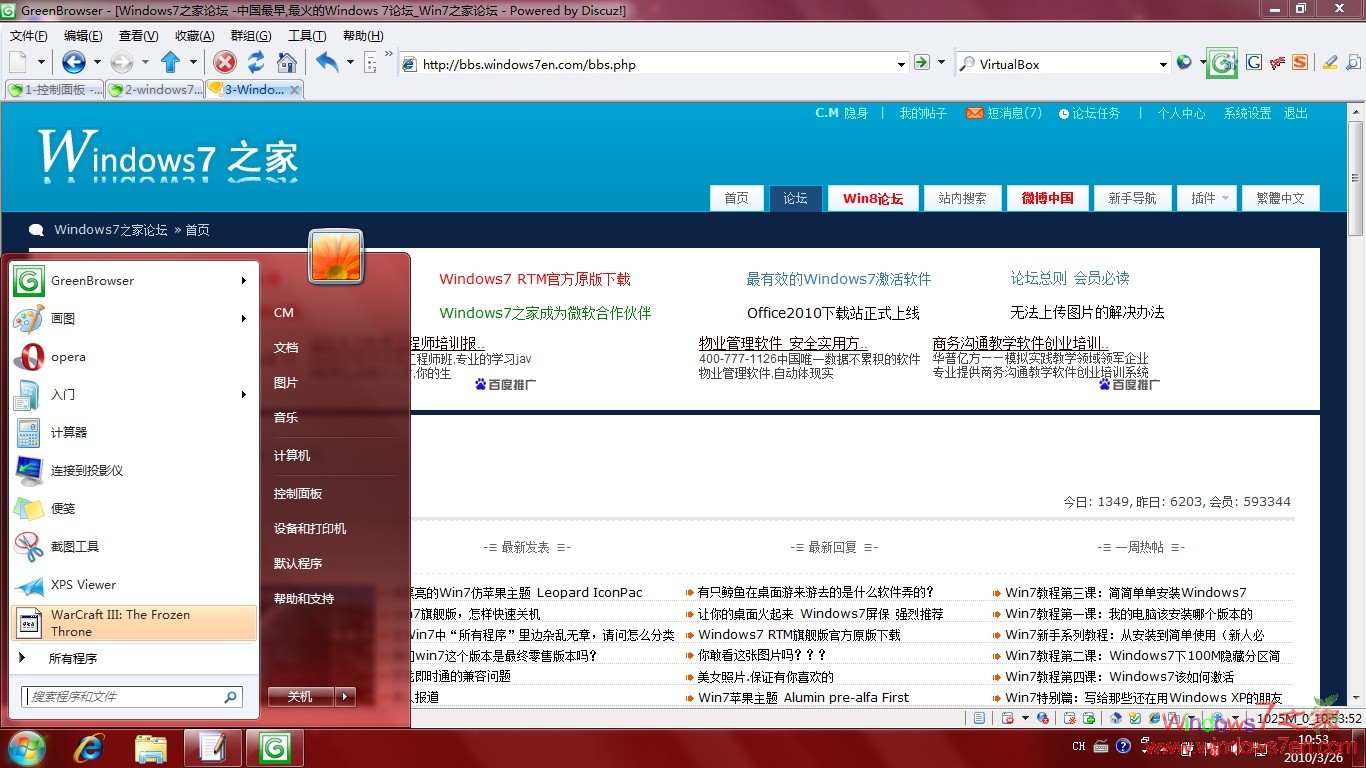Click the large green GreenBrowser G toolbar icon
This screenshot has width=1366, height=768.
(x=1222, y=63)
